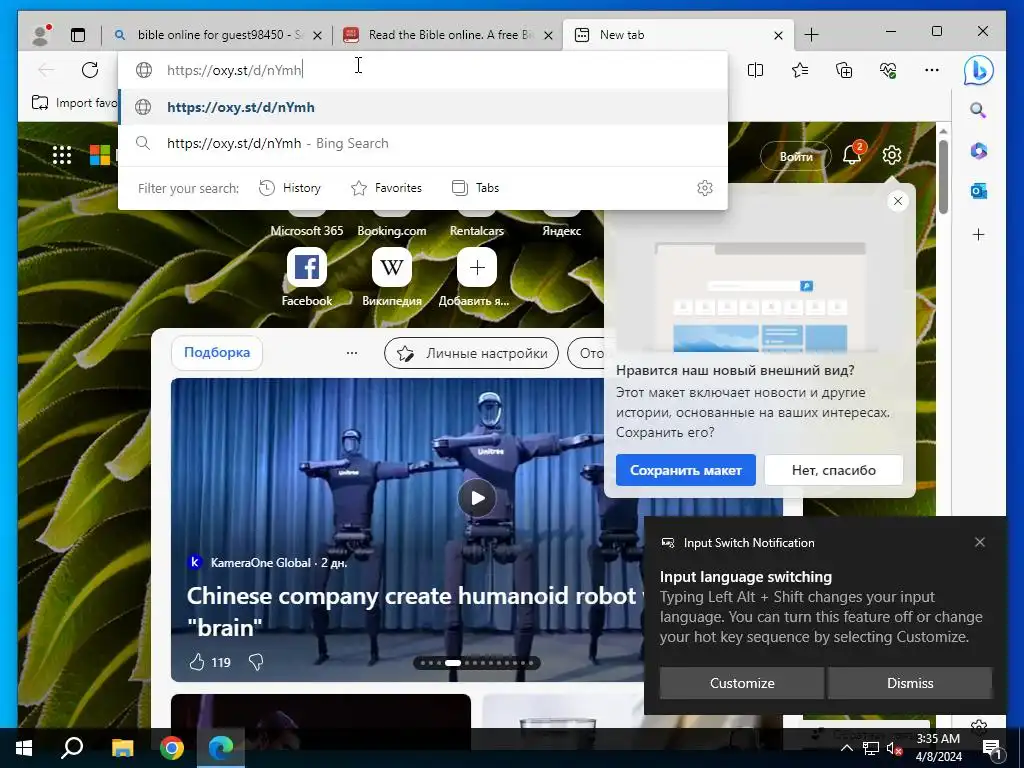This screenshot has width=1024, height=768.
Task: Filter search by Favorites
Action: tap(386, 188)
